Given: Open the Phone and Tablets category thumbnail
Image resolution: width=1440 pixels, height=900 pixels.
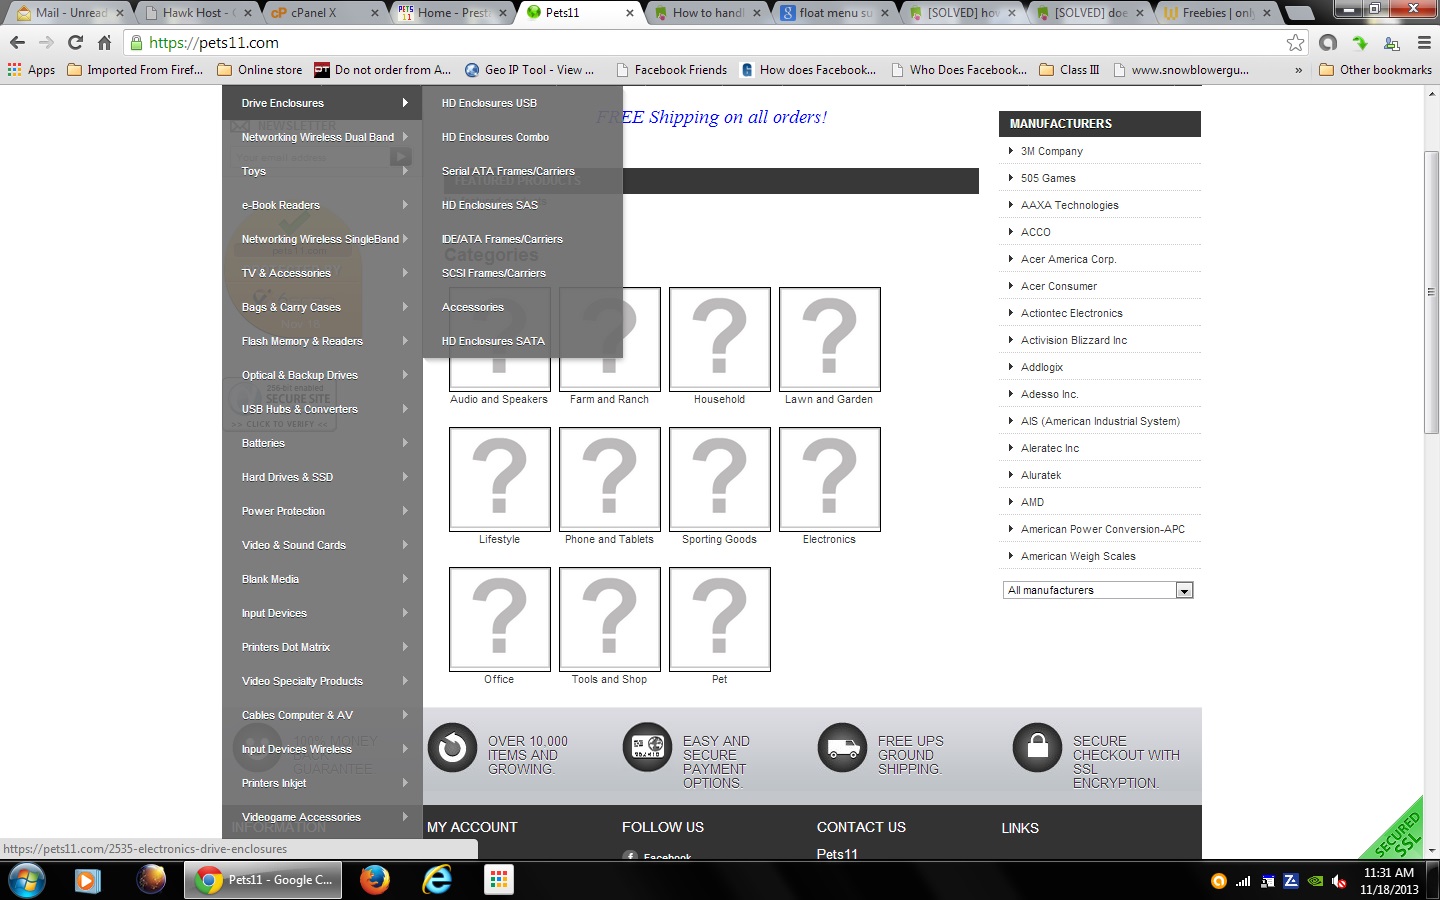Looking at the screenshot, I should click(610, 479).
